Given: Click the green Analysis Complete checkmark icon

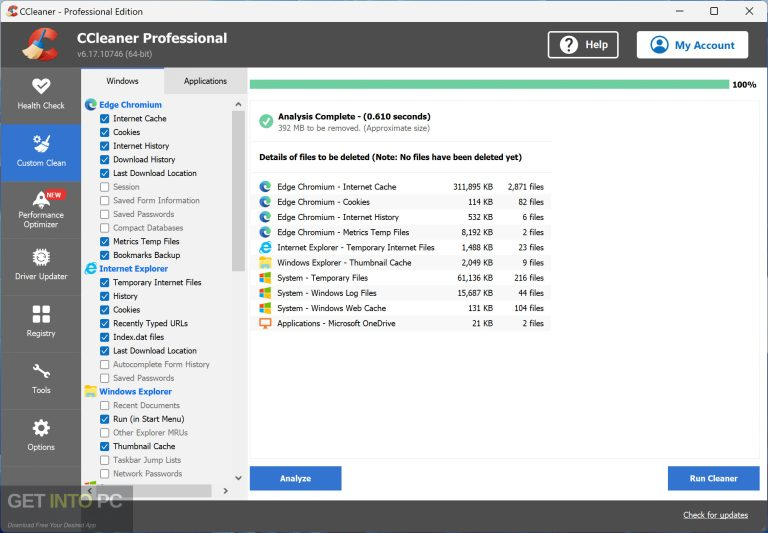Looking at the screenshot, I should click(266, 121).
